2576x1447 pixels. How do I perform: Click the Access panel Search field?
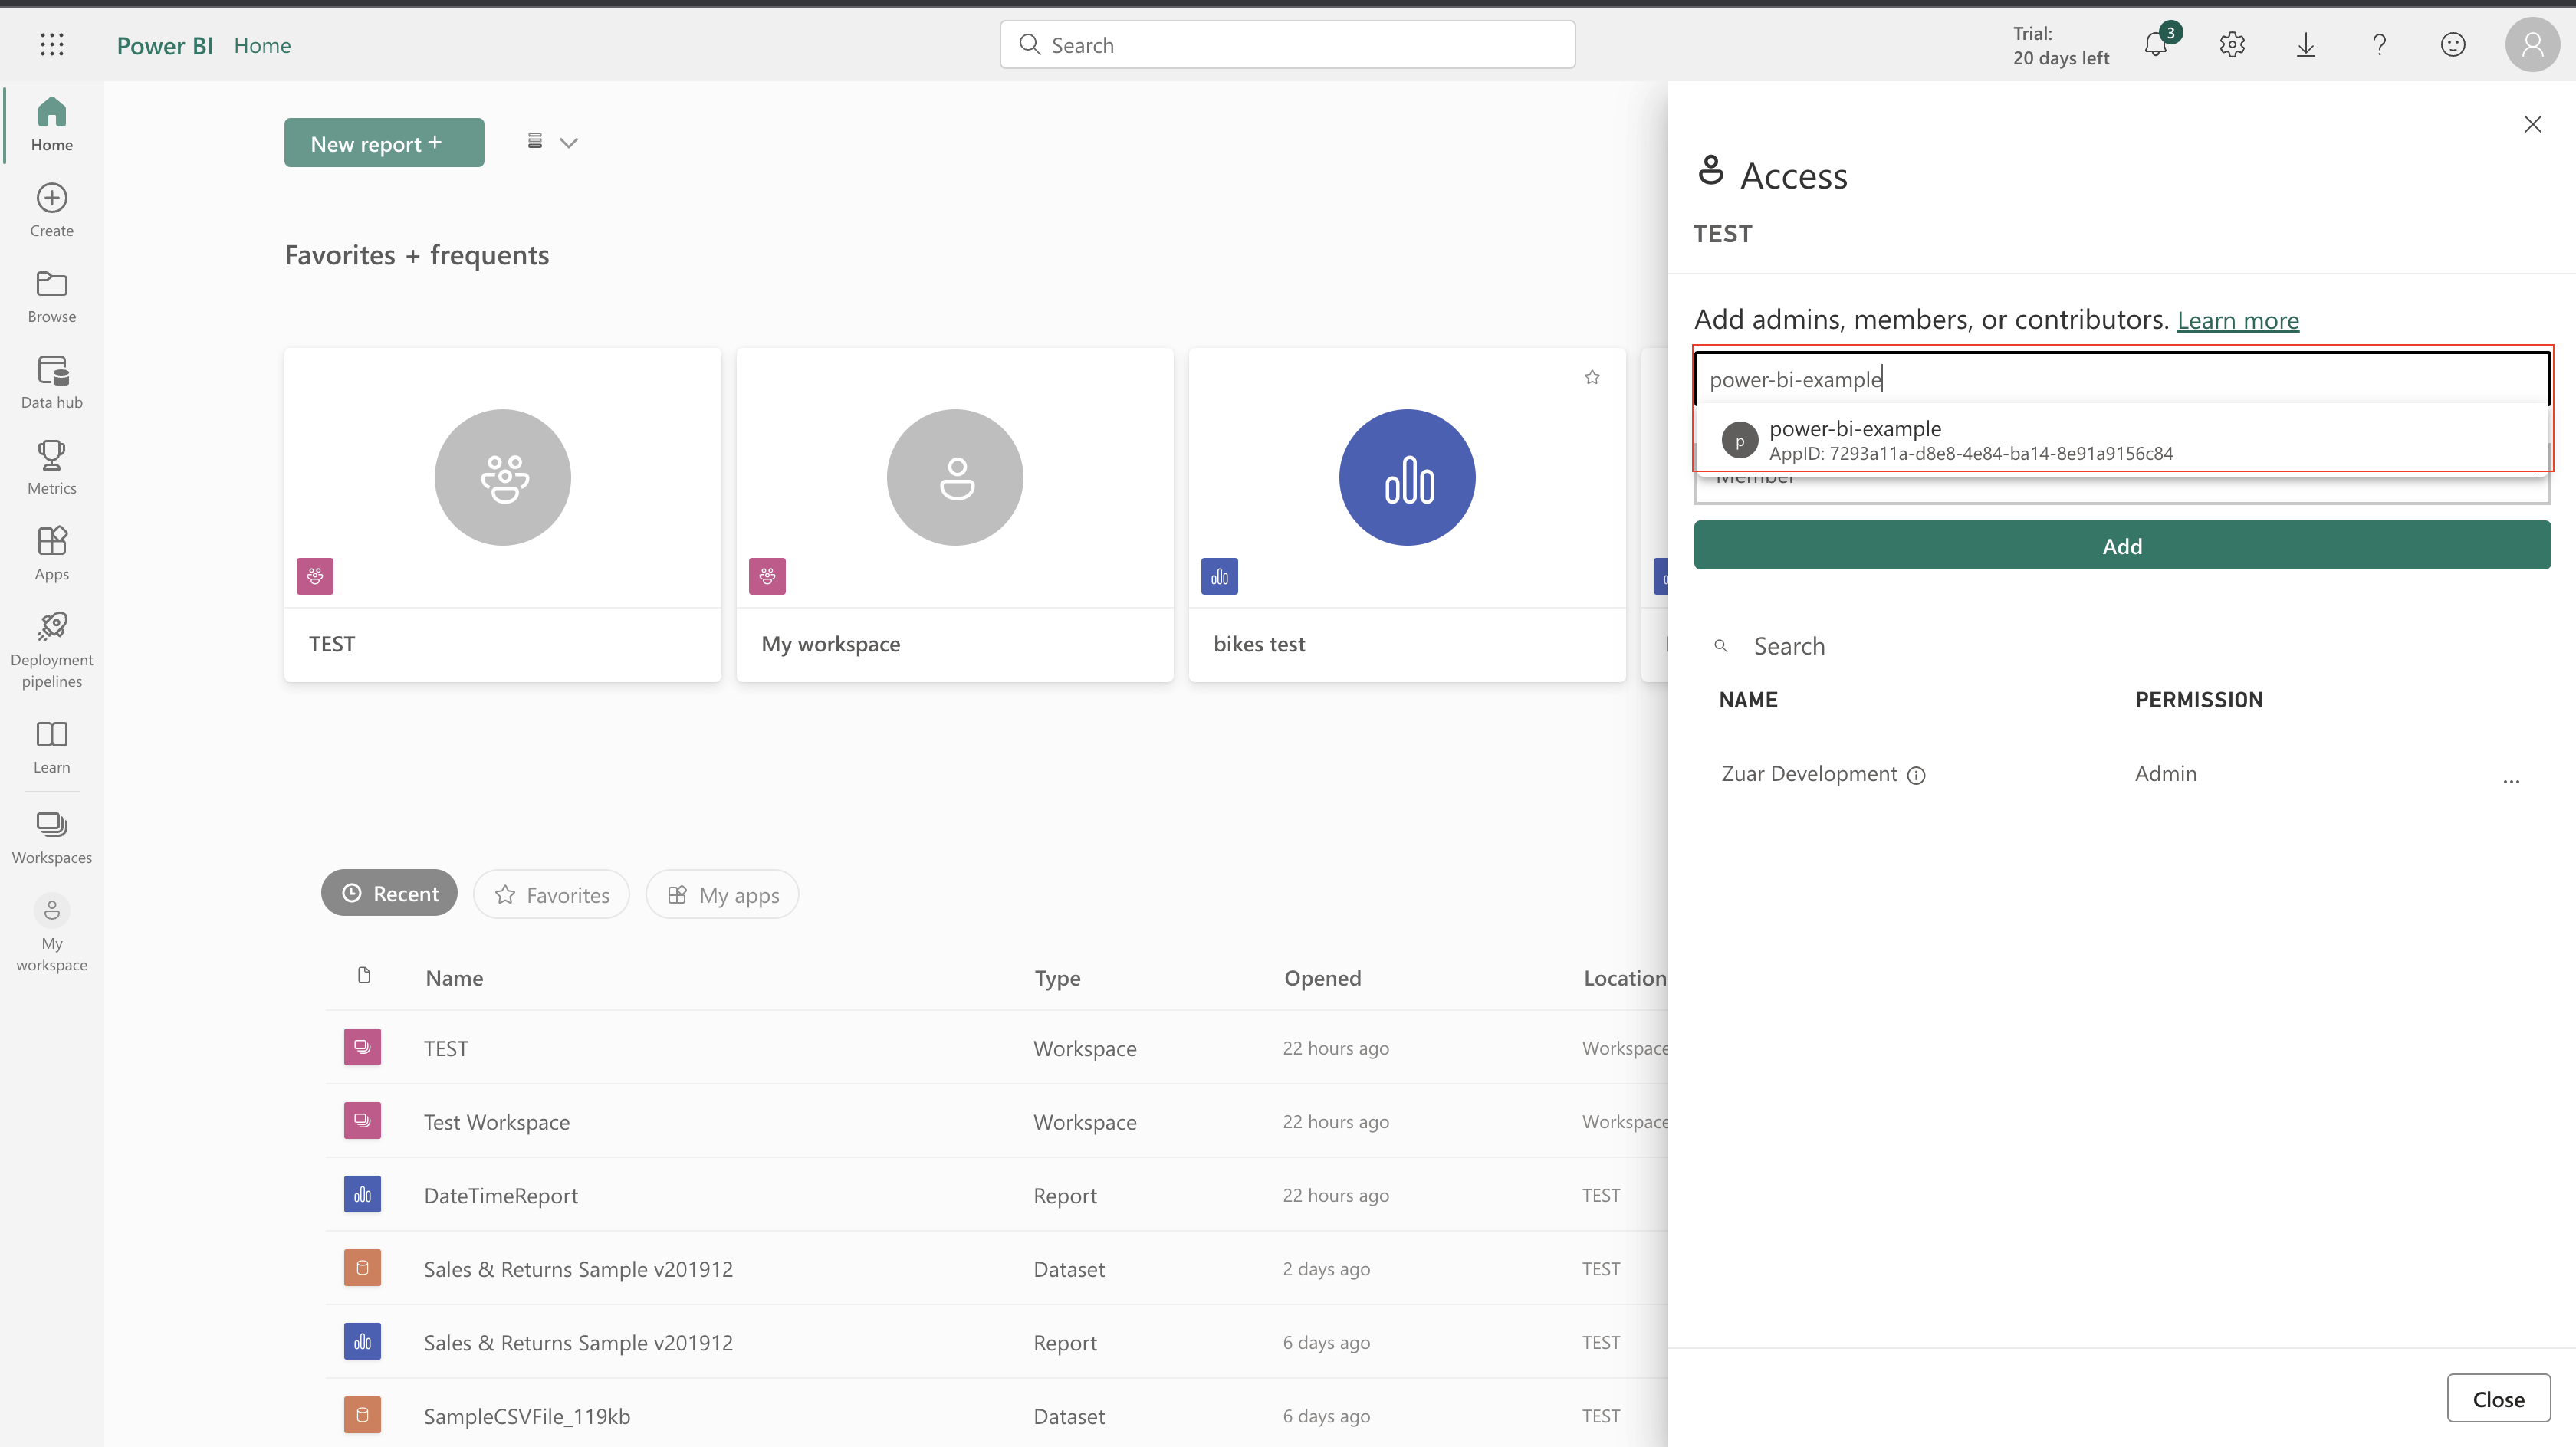coord(2122,646)
